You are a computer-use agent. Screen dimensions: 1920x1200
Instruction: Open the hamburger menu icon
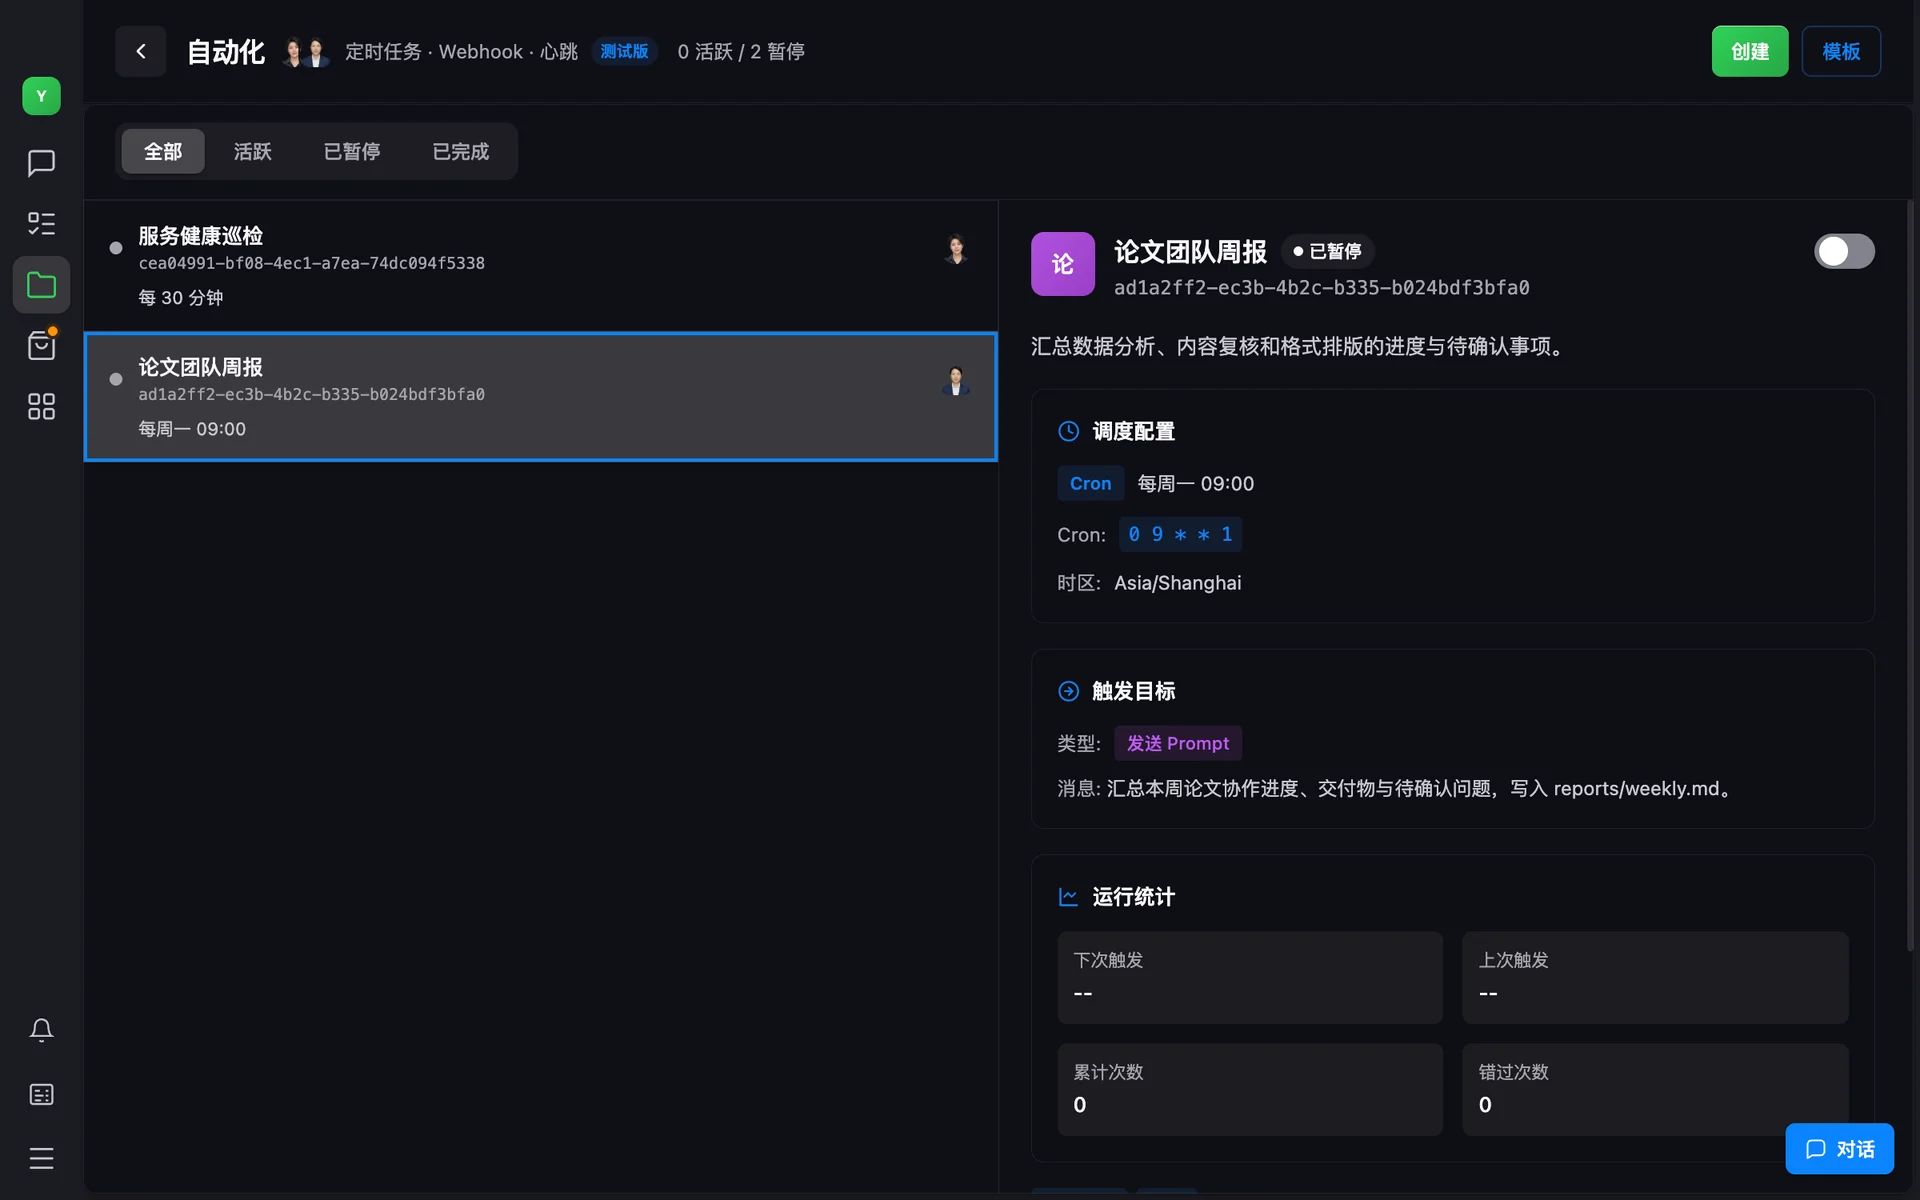(41, 1158)
